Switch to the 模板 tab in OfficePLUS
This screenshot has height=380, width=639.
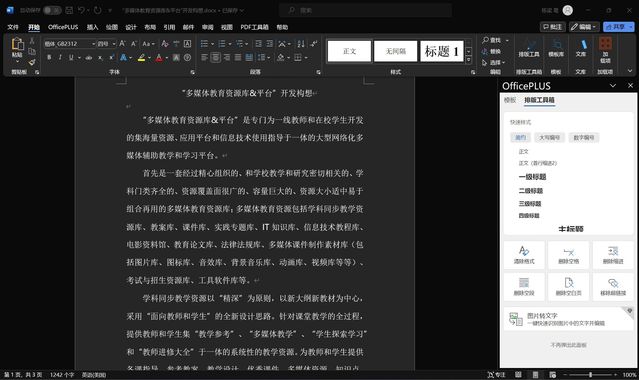point(510,100)
